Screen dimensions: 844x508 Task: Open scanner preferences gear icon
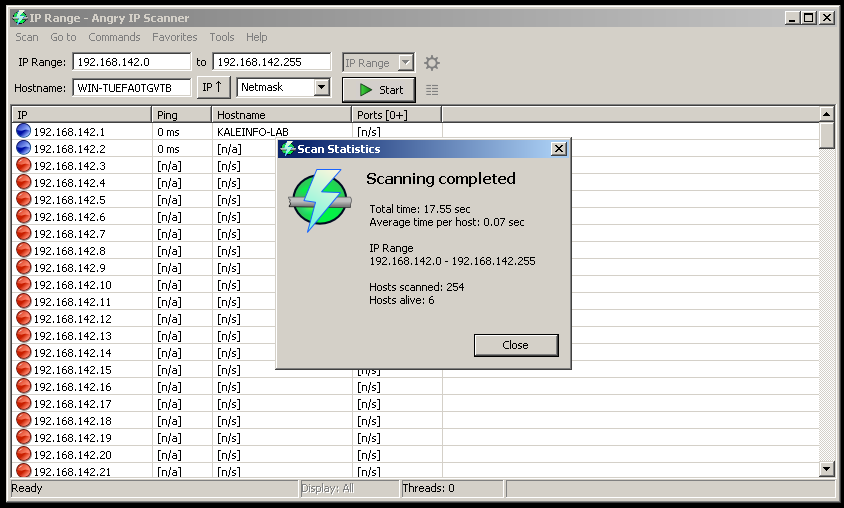[x=432, y=63]
